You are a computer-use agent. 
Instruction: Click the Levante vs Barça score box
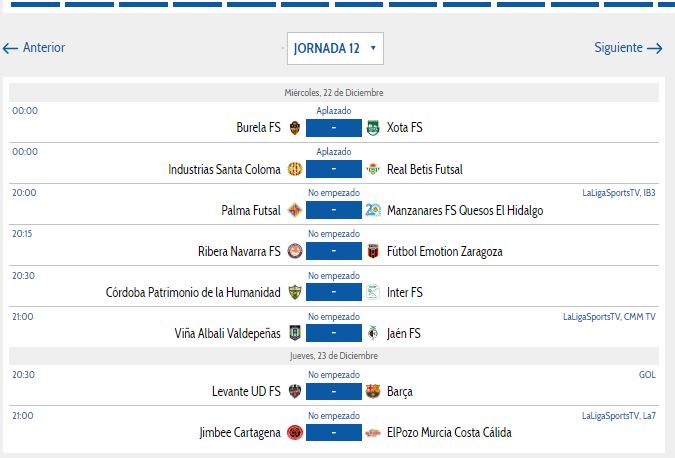point(334,392)
